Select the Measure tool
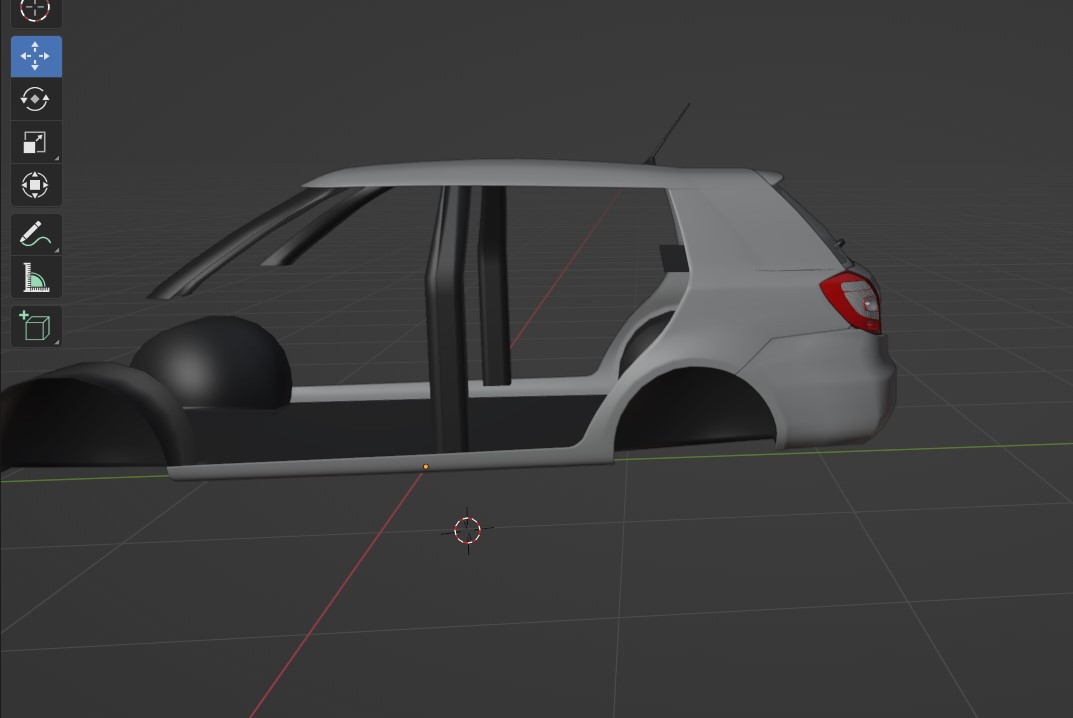 point(36,277)
